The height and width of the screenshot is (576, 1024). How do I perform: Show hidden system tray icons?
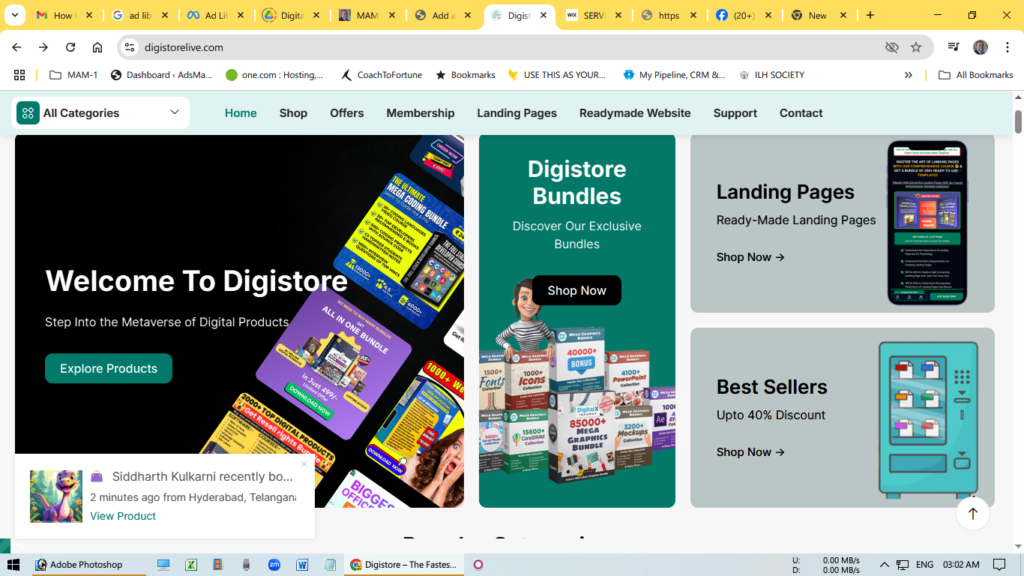tap(884, 564)
